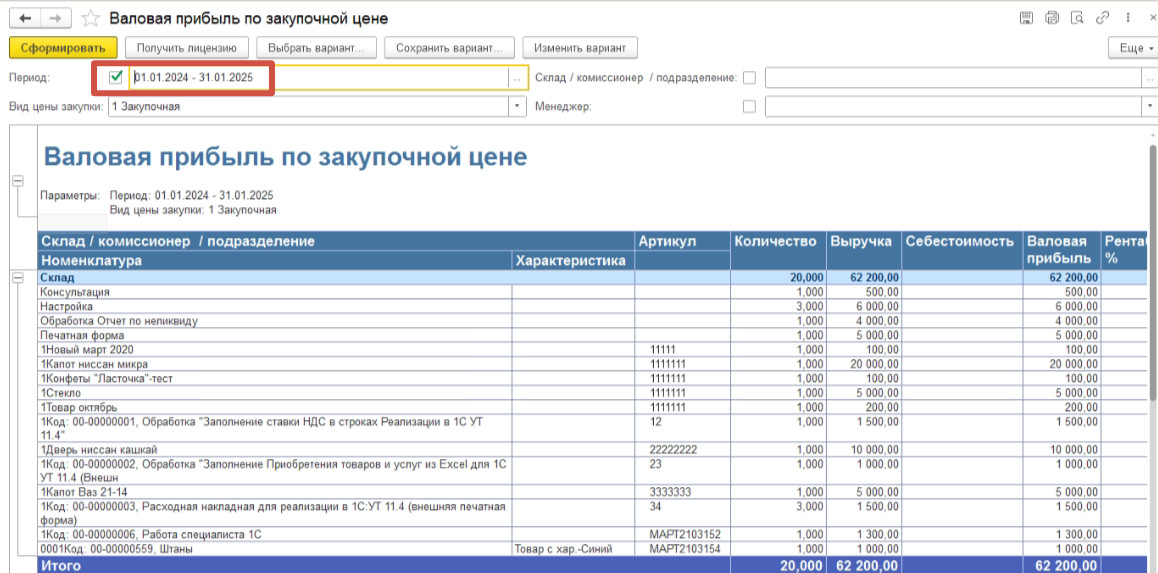The height and width of the screenshot is (573, 1158).
Task: Click the back navigation arrow
Action: (x=24, y=19)
